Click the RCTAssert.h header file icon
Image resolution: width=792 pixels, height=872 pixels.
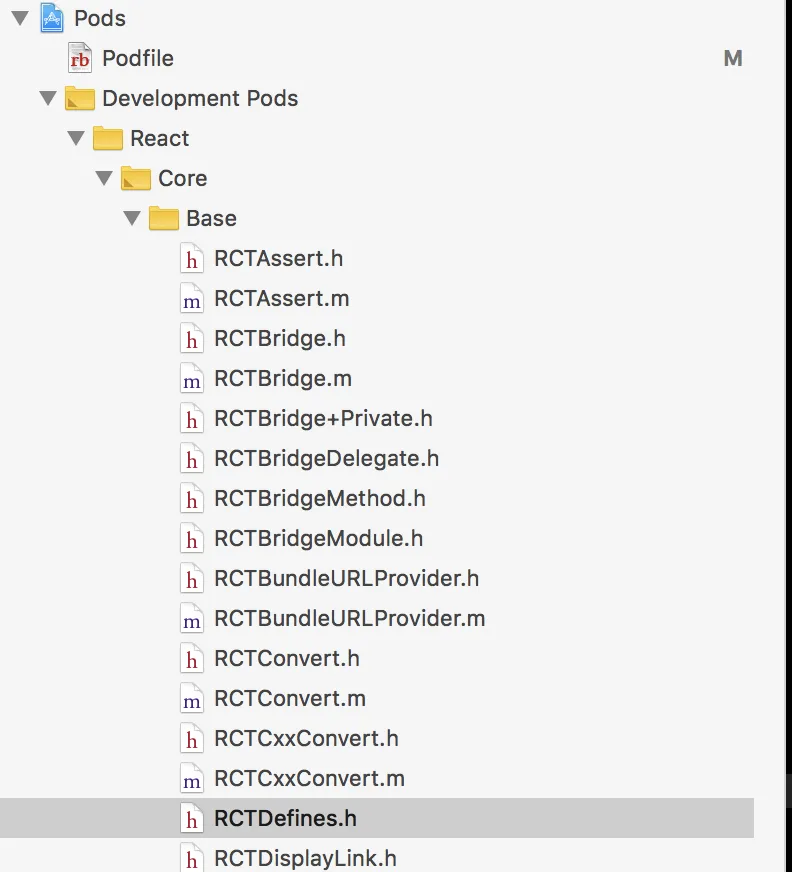(191, 258)
